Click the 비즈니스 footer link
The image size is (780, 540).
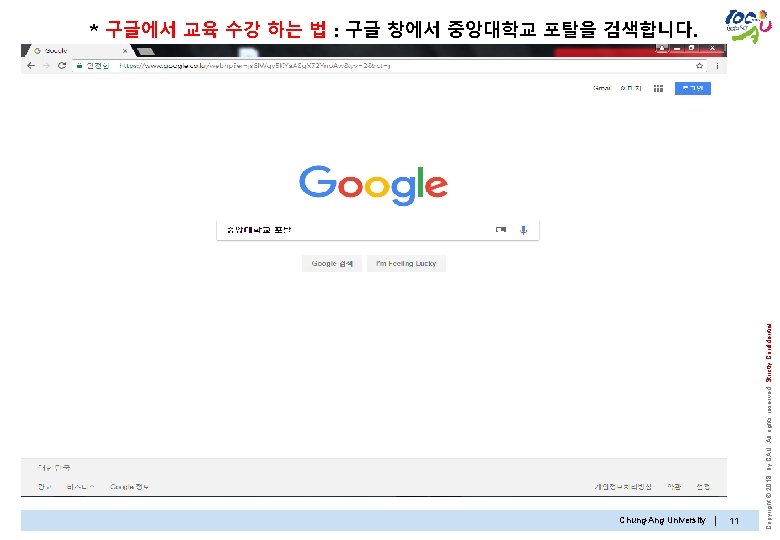81,486
